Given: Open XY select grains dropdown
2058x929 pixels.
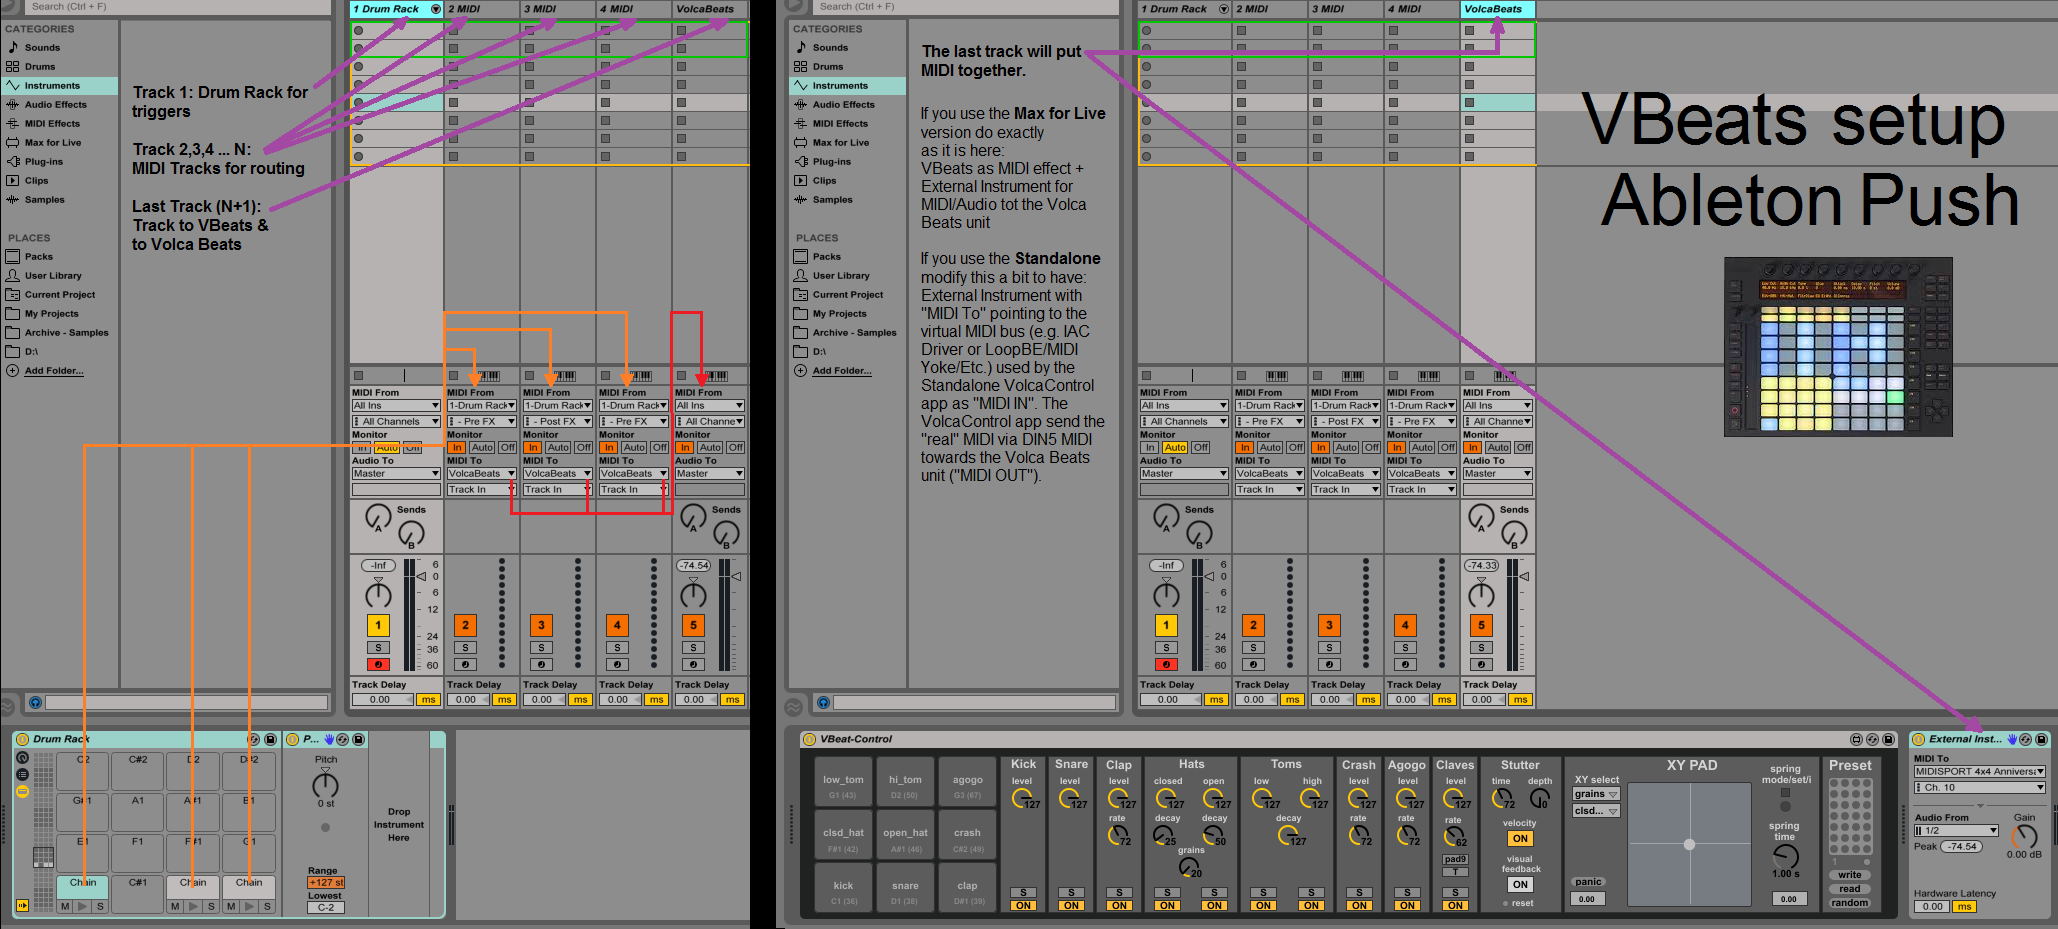Looking at the screenshot, I should click(x=1596, y=794).
